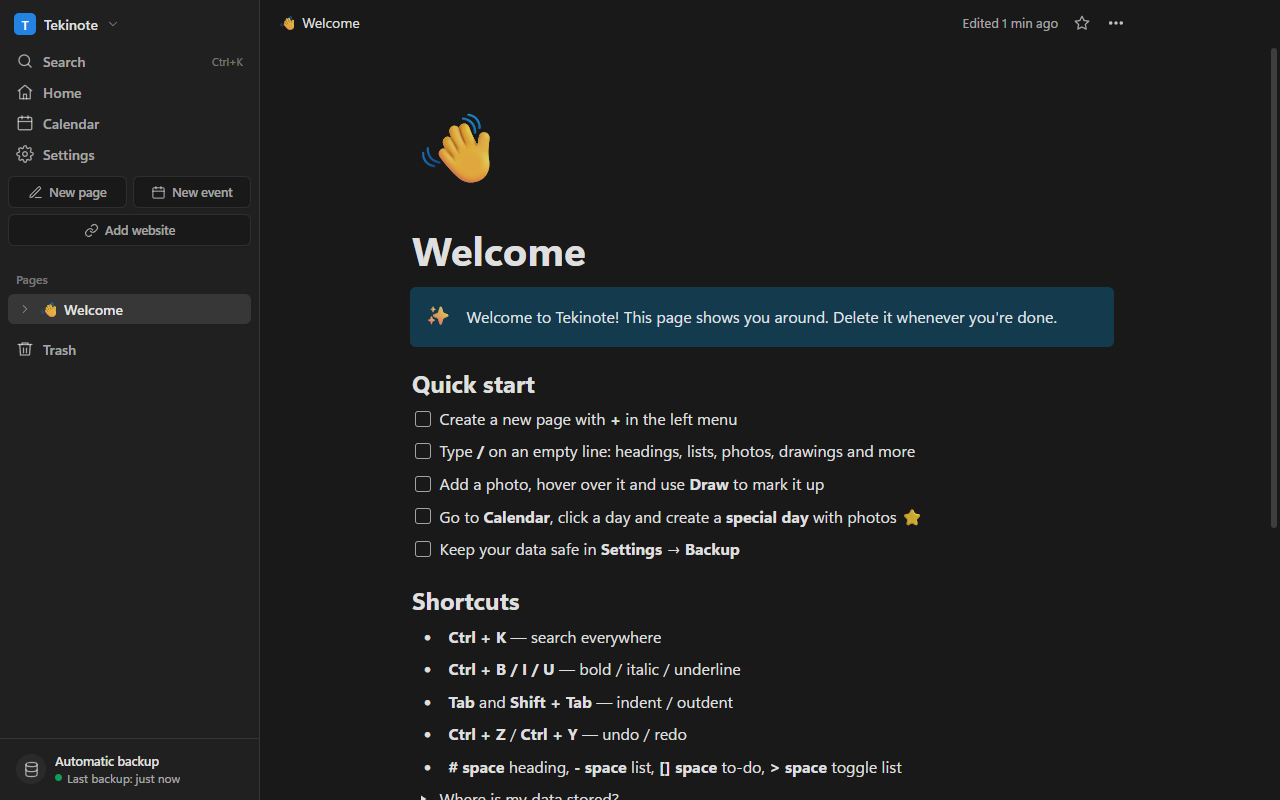Image resolution: width=1280 pixels, height=800 pixels.
Task: Click the Settings gear icon
Action: (x=25, y=155)
